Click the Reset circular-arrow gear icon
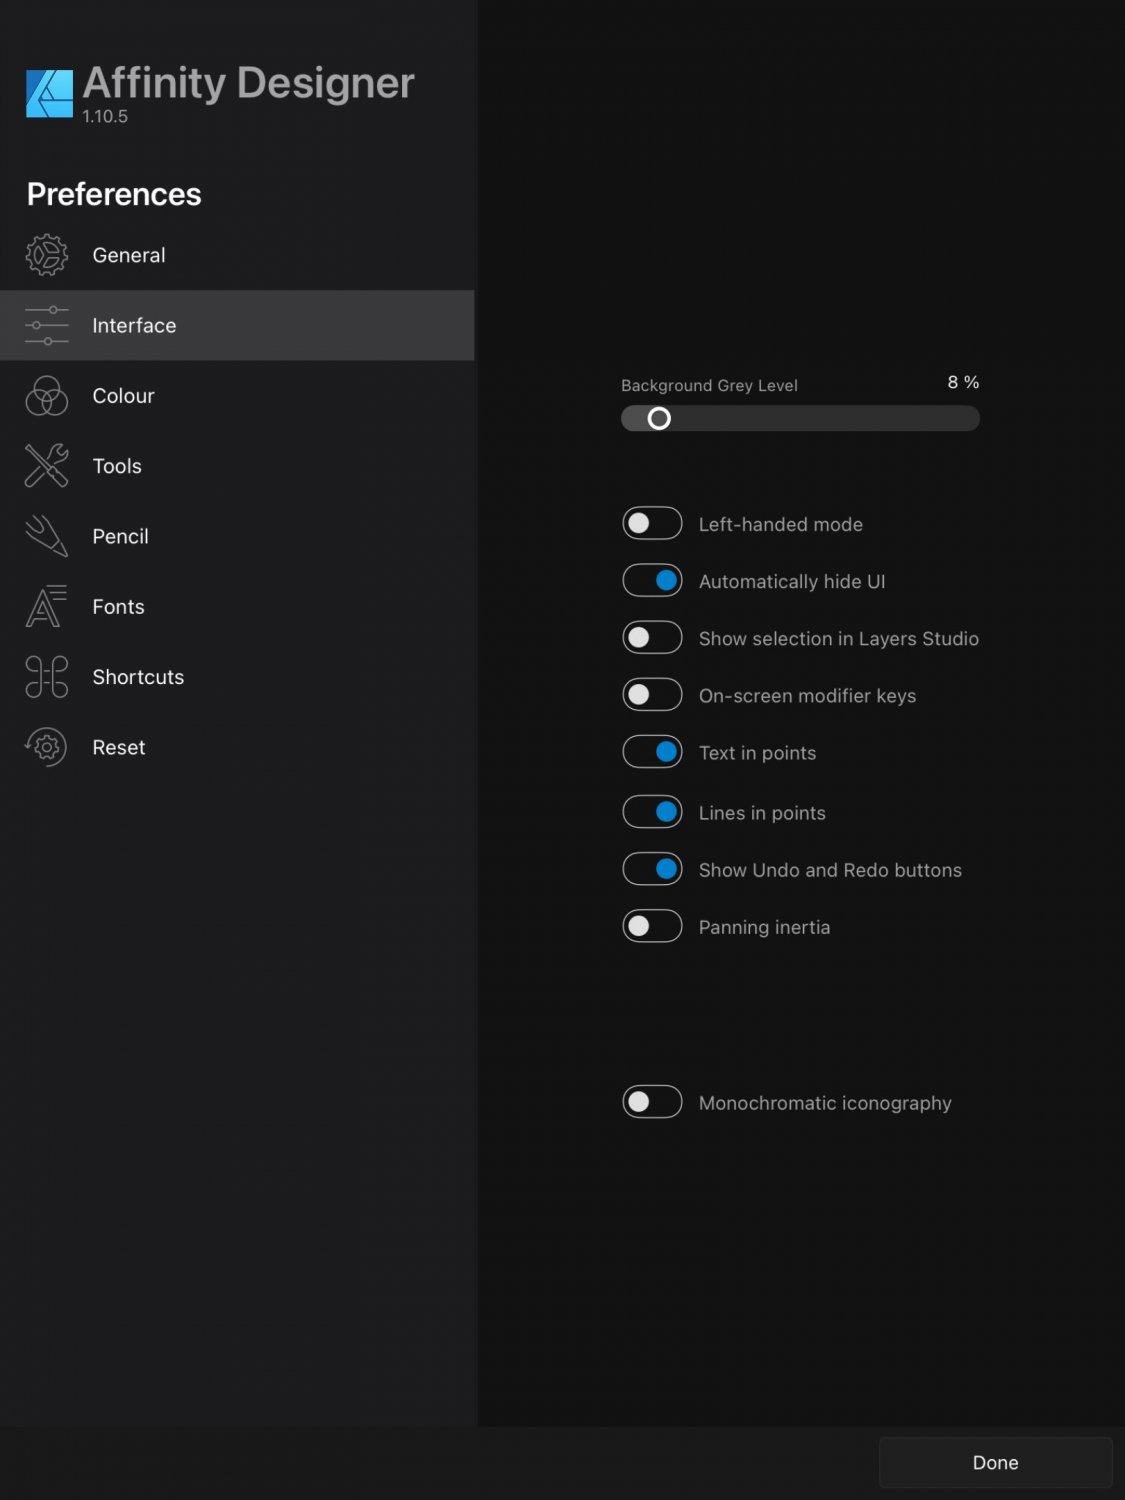Screen dimensions: 1125x1500 click(45, 747)
